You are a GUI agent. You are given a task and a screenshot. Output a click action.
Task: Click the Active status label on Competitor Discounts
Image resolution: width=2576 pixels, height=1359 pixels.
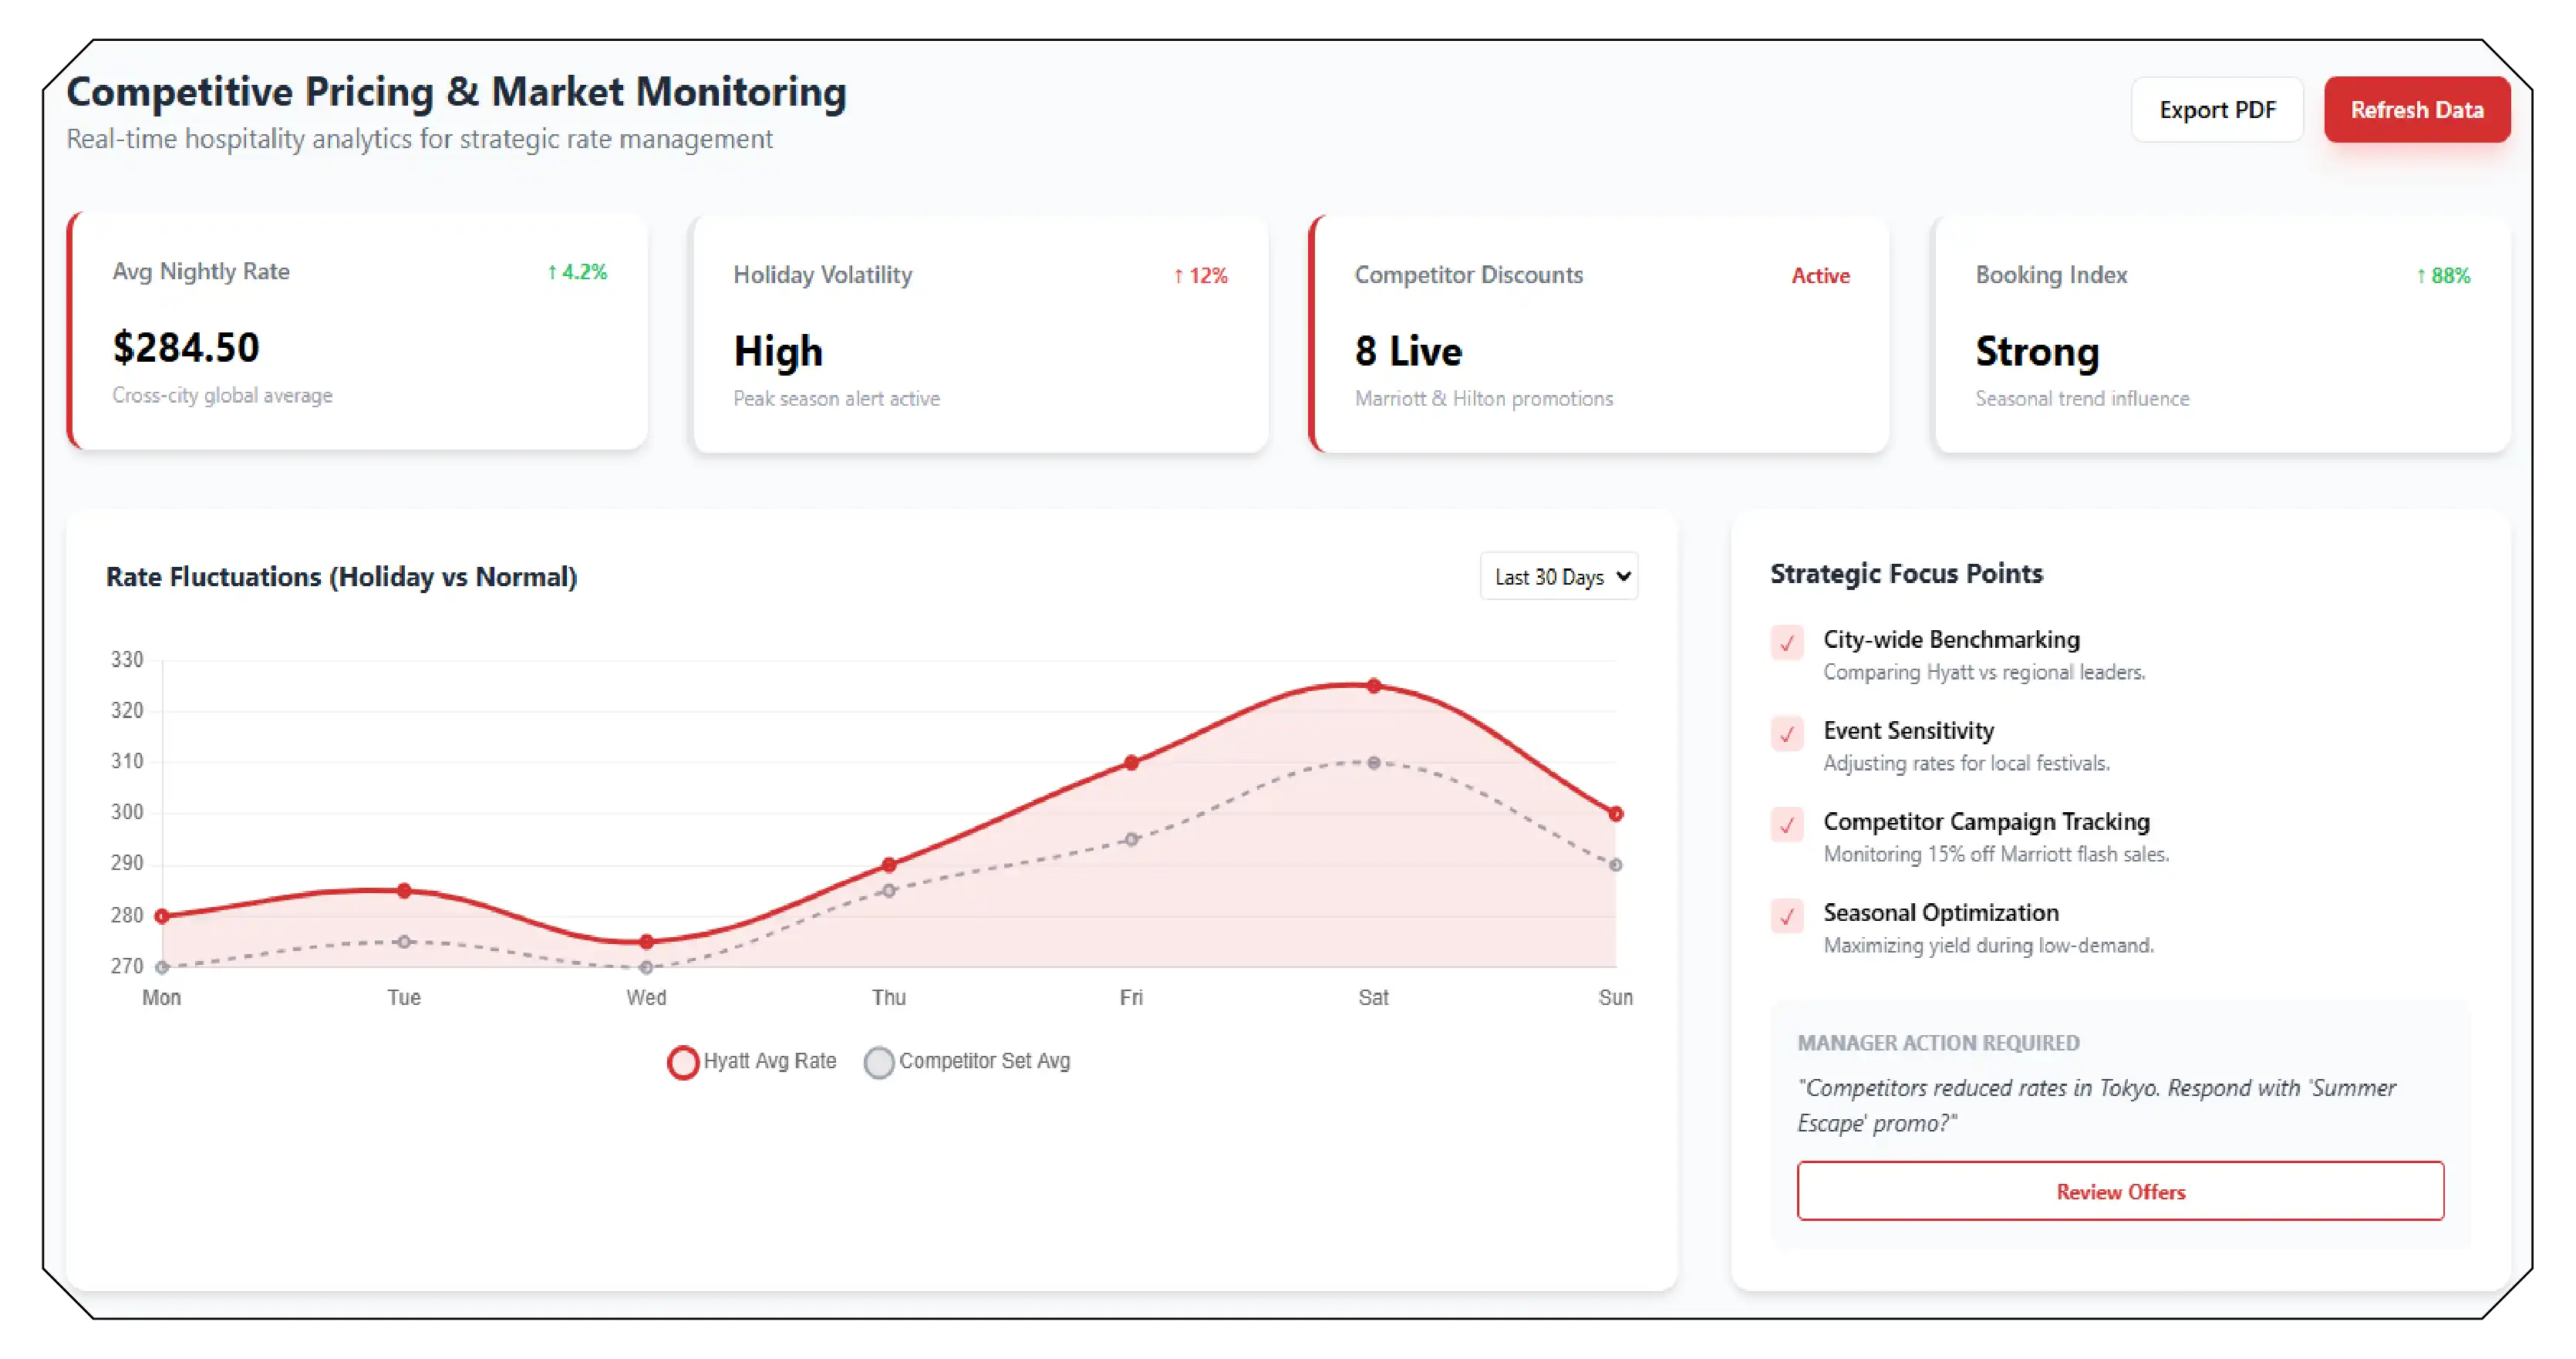(x=1820, y=275)
